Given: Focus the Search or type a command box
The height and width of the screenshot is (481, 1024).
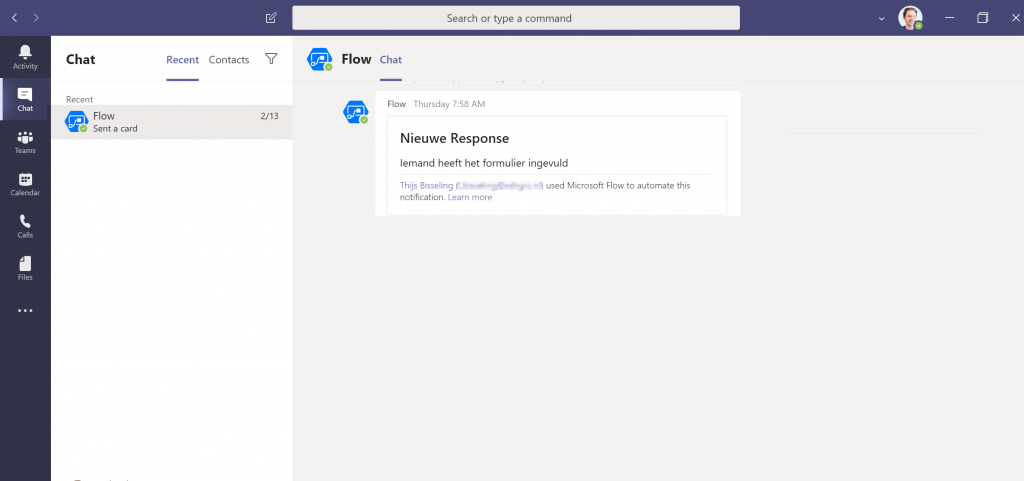Looking at the screenshot, I should [x=516, y=18].
